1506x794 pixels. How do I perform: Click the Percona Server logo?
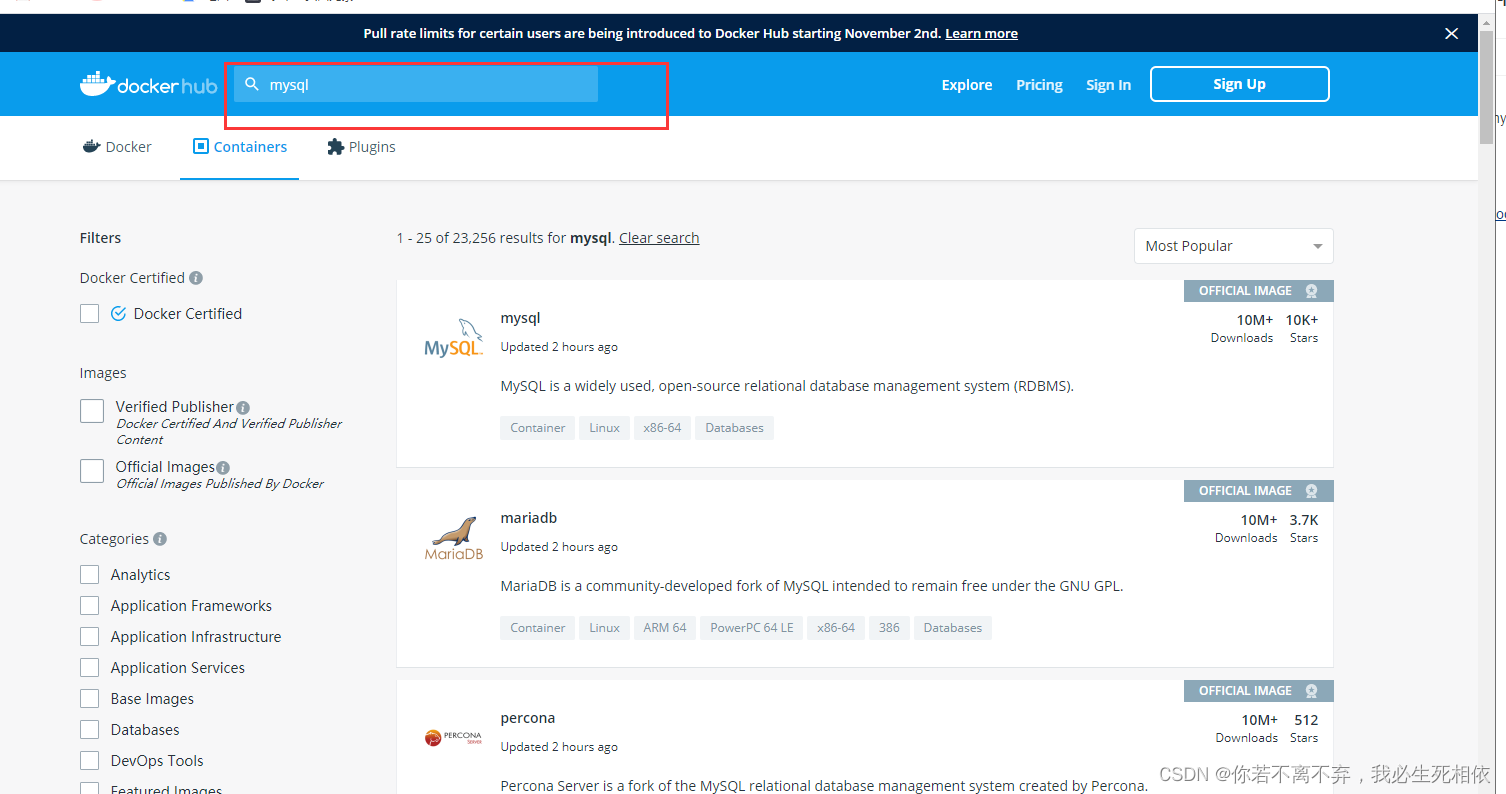tap(454, 738)
